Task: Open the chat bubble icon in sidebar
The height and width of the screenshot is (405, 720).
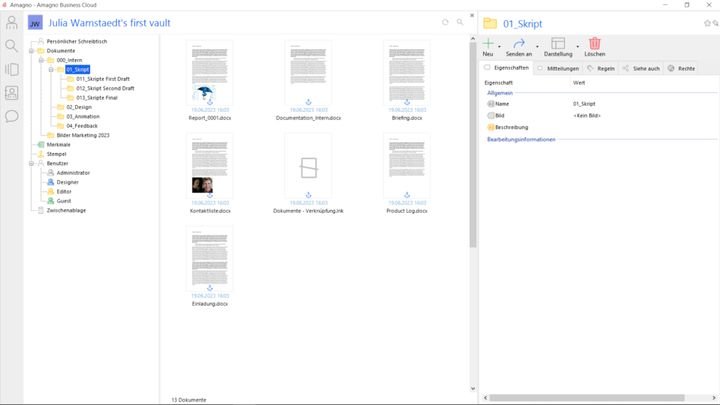Action: pos(12,116)
